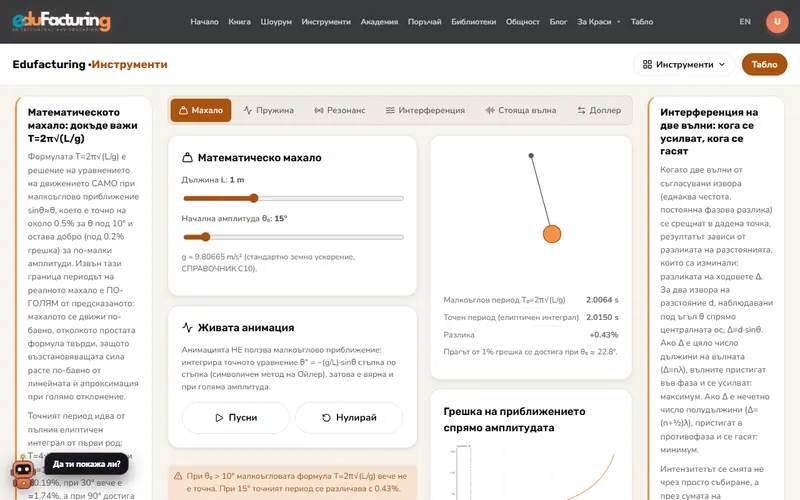
Task: Click the orange Табло button
Action: pyautogui.click(x=764, y=64)
